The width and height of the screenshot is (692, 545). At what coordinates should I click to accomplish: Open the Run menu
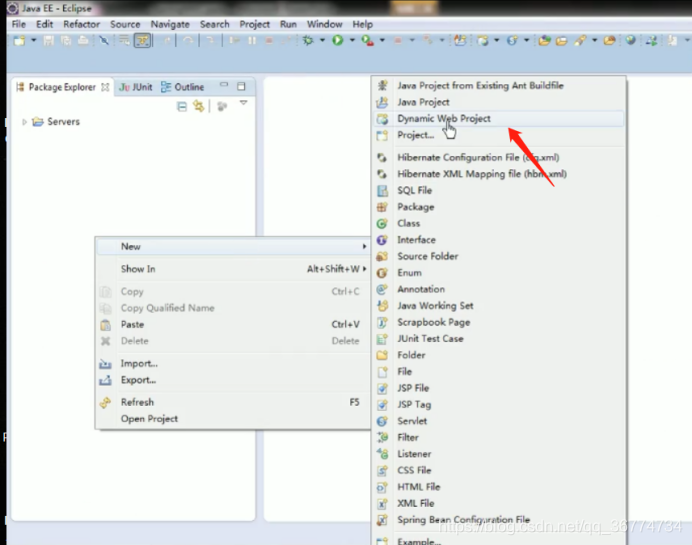tap(288, 24)
